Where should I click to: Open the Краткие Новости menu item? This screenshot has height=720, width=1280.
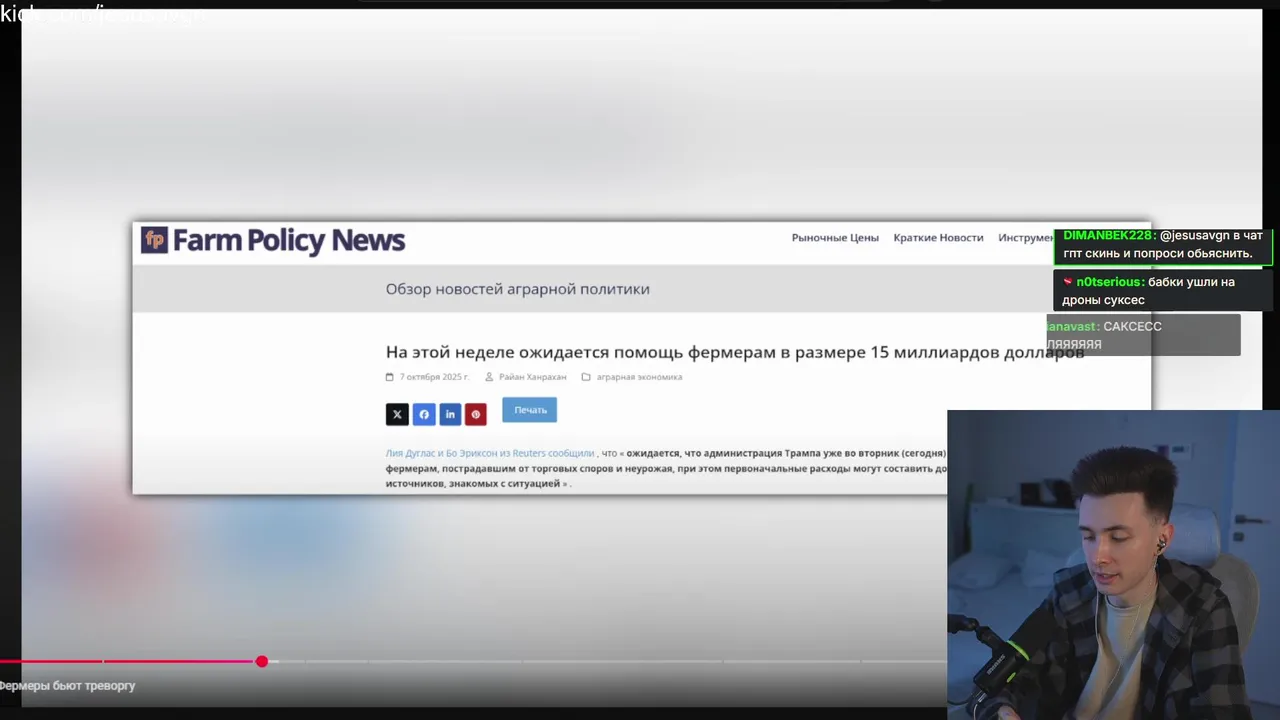point(938,238)
